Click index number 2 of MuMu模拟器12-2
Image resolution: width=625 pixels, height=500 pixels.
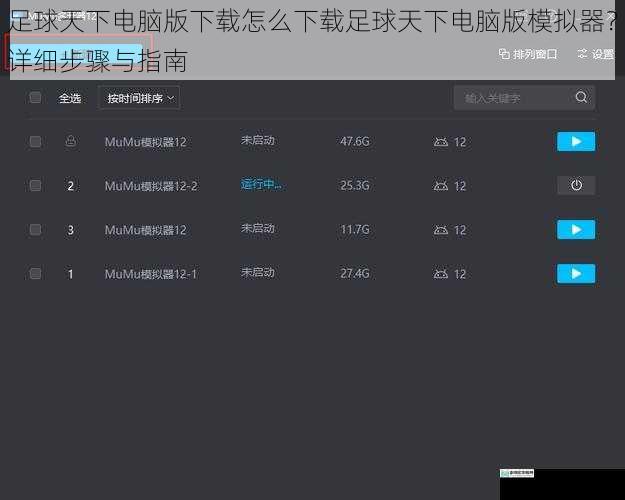pyautogui.click(x=71, y=186)
